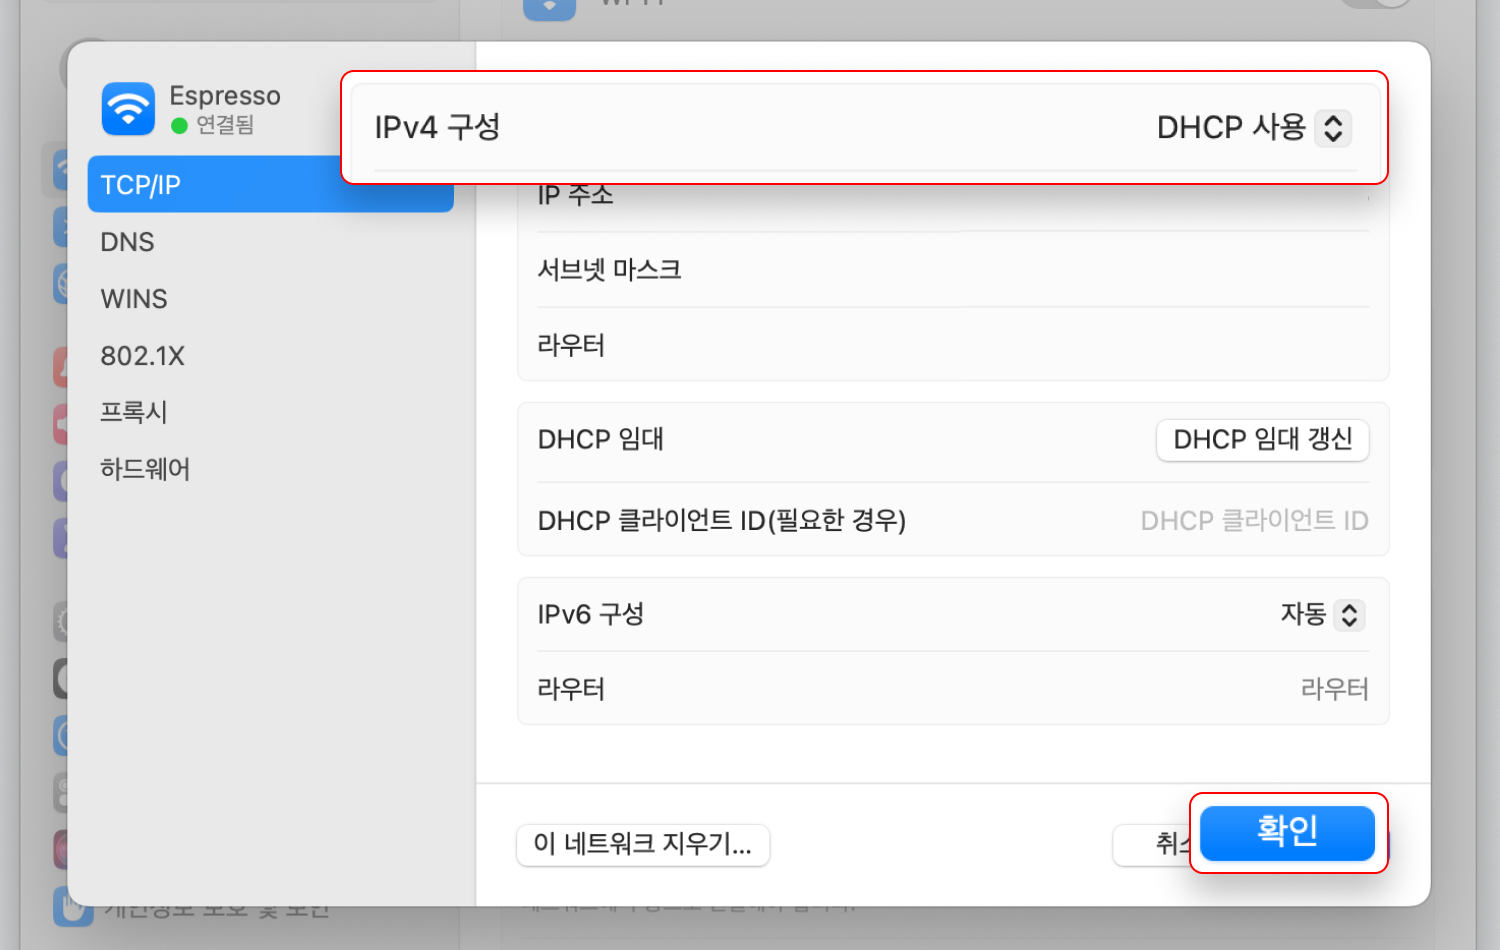Click the IPv6 라우터 input field
This screenshot has height=950, width=1500.
click(x=1334, y=689)
